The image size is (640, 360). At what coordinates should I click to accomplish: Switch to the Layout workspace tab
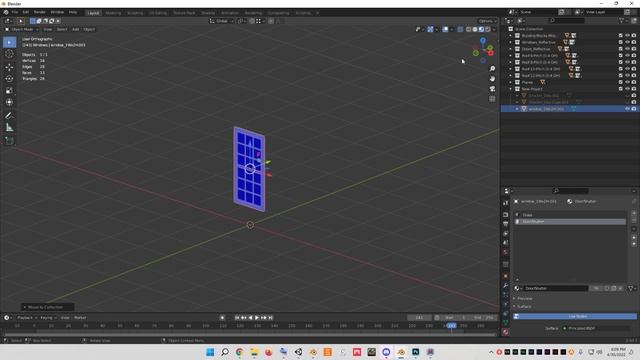(x=93, y=13)
